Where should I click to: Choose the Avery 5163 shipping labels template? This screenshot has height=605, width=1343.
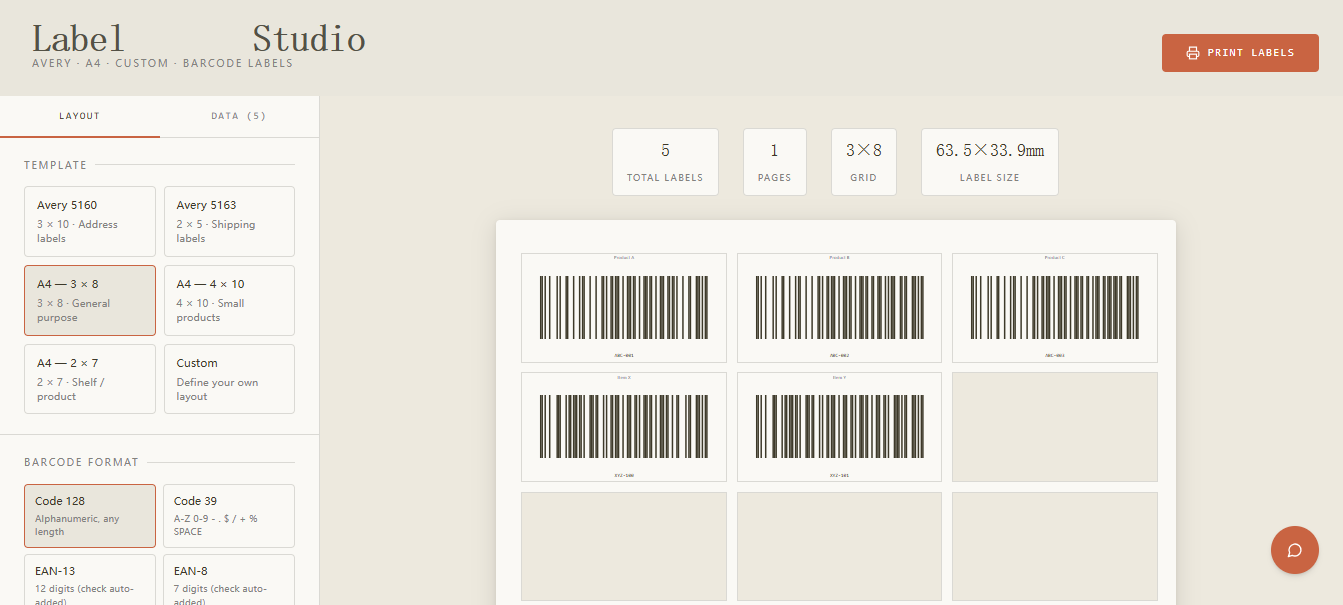click(229, 221)
